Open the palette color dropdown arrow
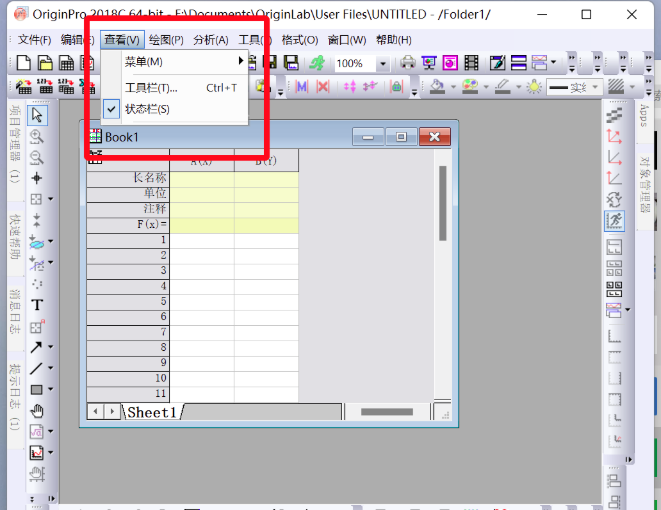Screen dimensions: 661x510 click(486, 87)
